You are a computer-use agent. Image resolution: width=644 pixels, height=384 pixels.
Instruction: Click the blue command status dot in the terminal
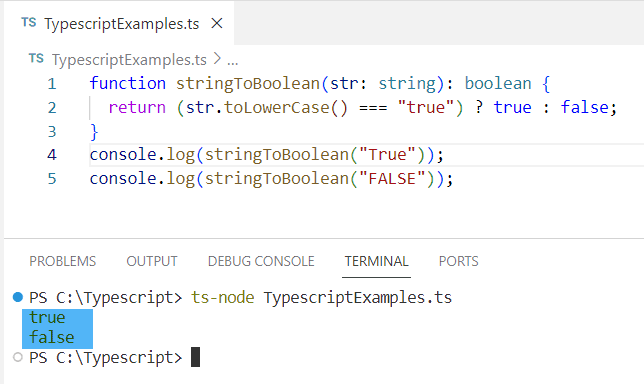tap(18, 297)
